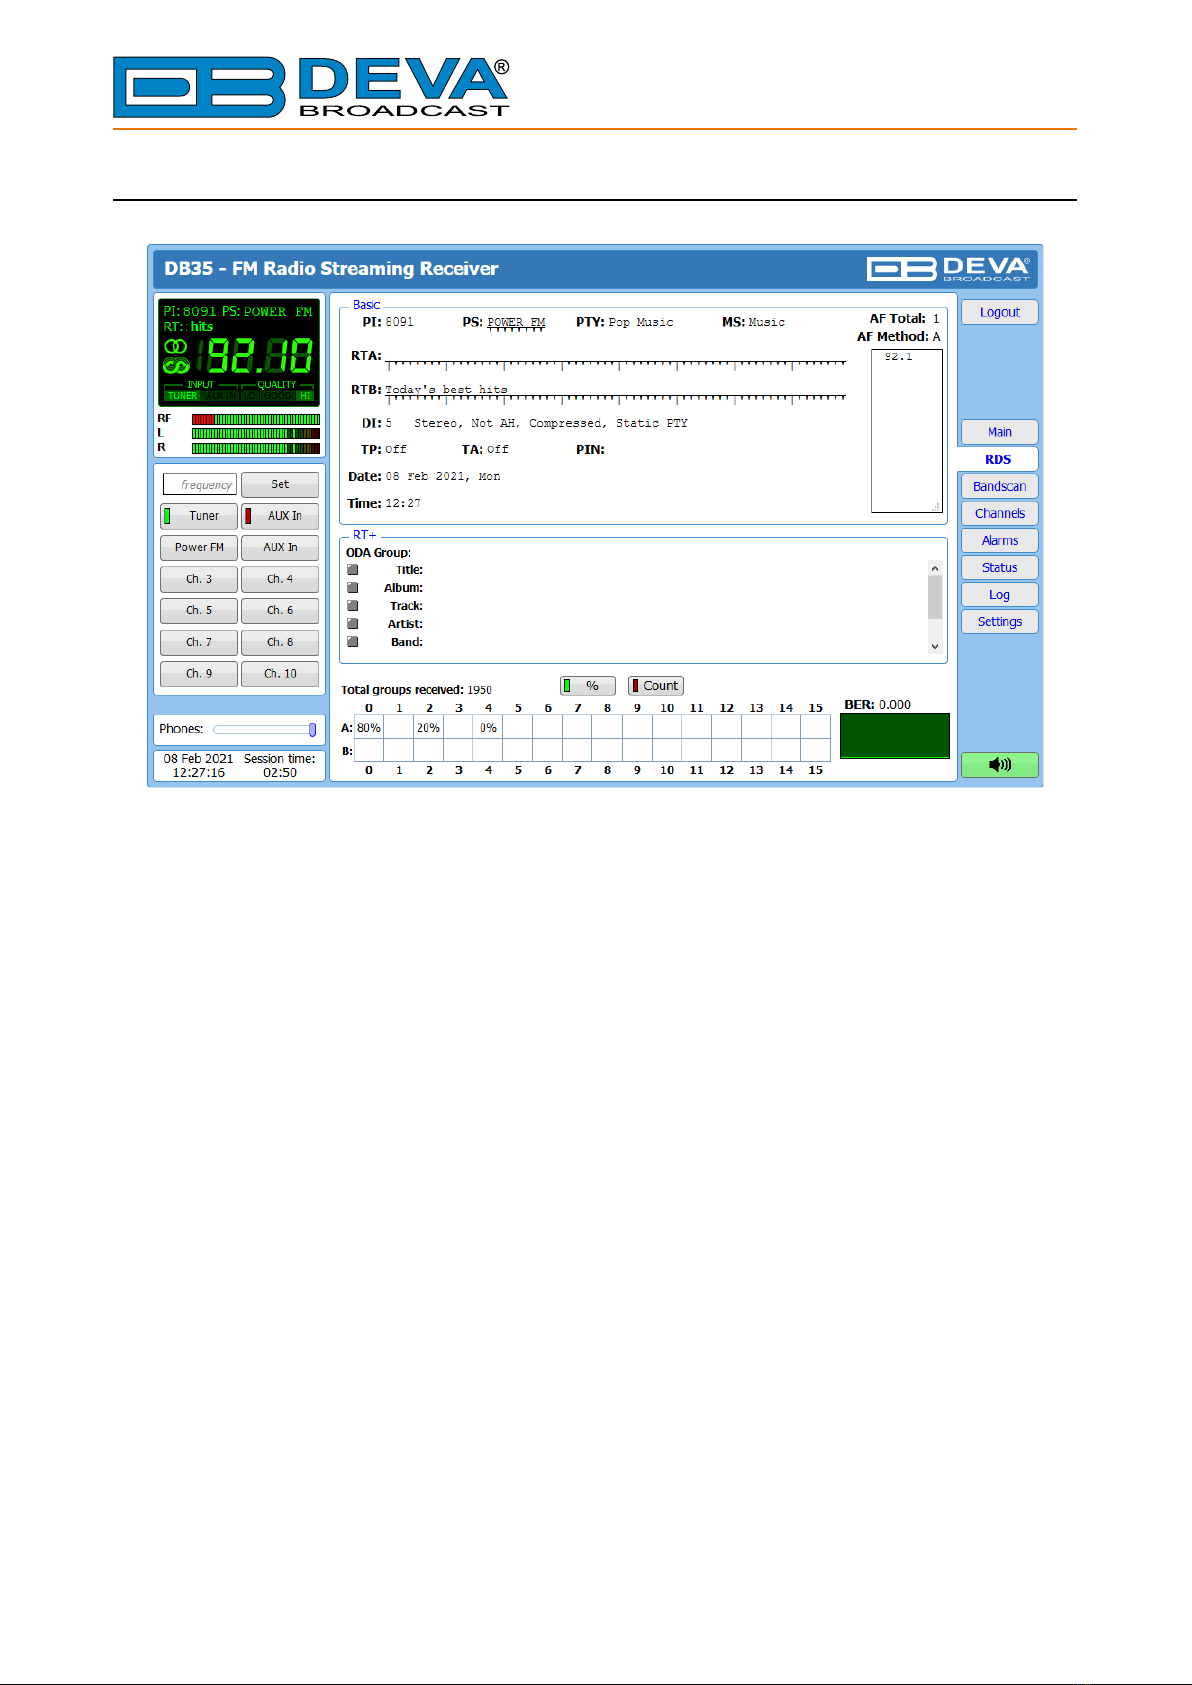
Task: Toggle the Band indicator in RT+
Action: point(352,642)
